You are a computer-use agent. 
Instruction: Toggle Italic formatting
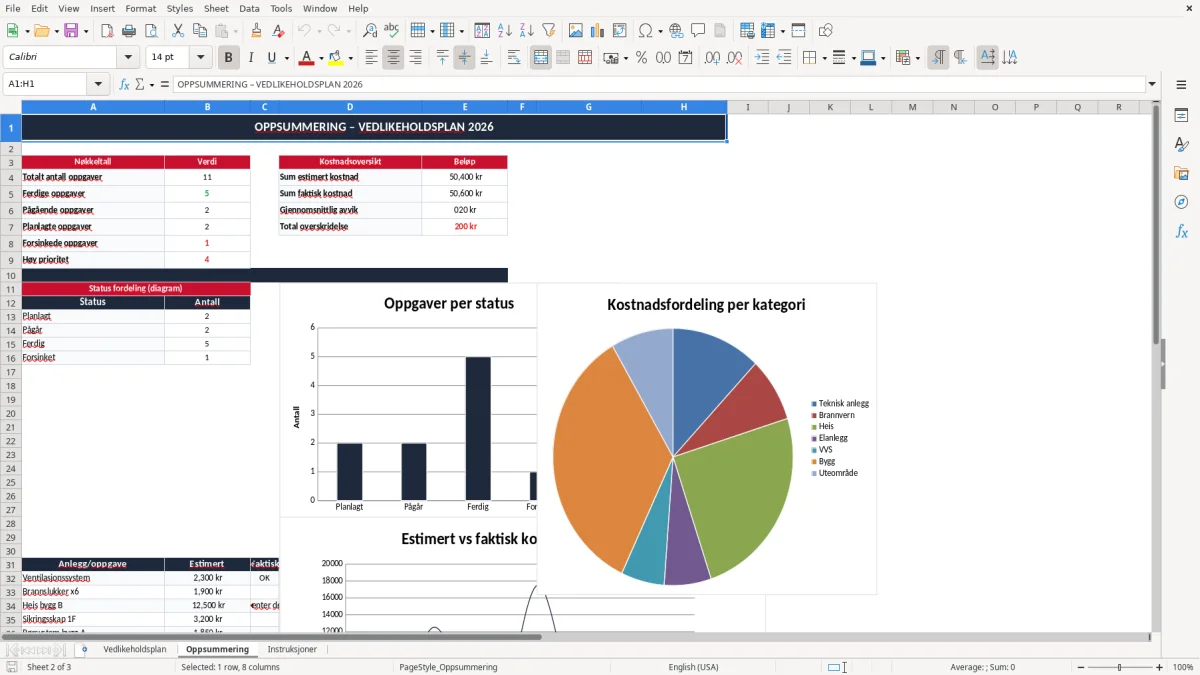[250, 58]
